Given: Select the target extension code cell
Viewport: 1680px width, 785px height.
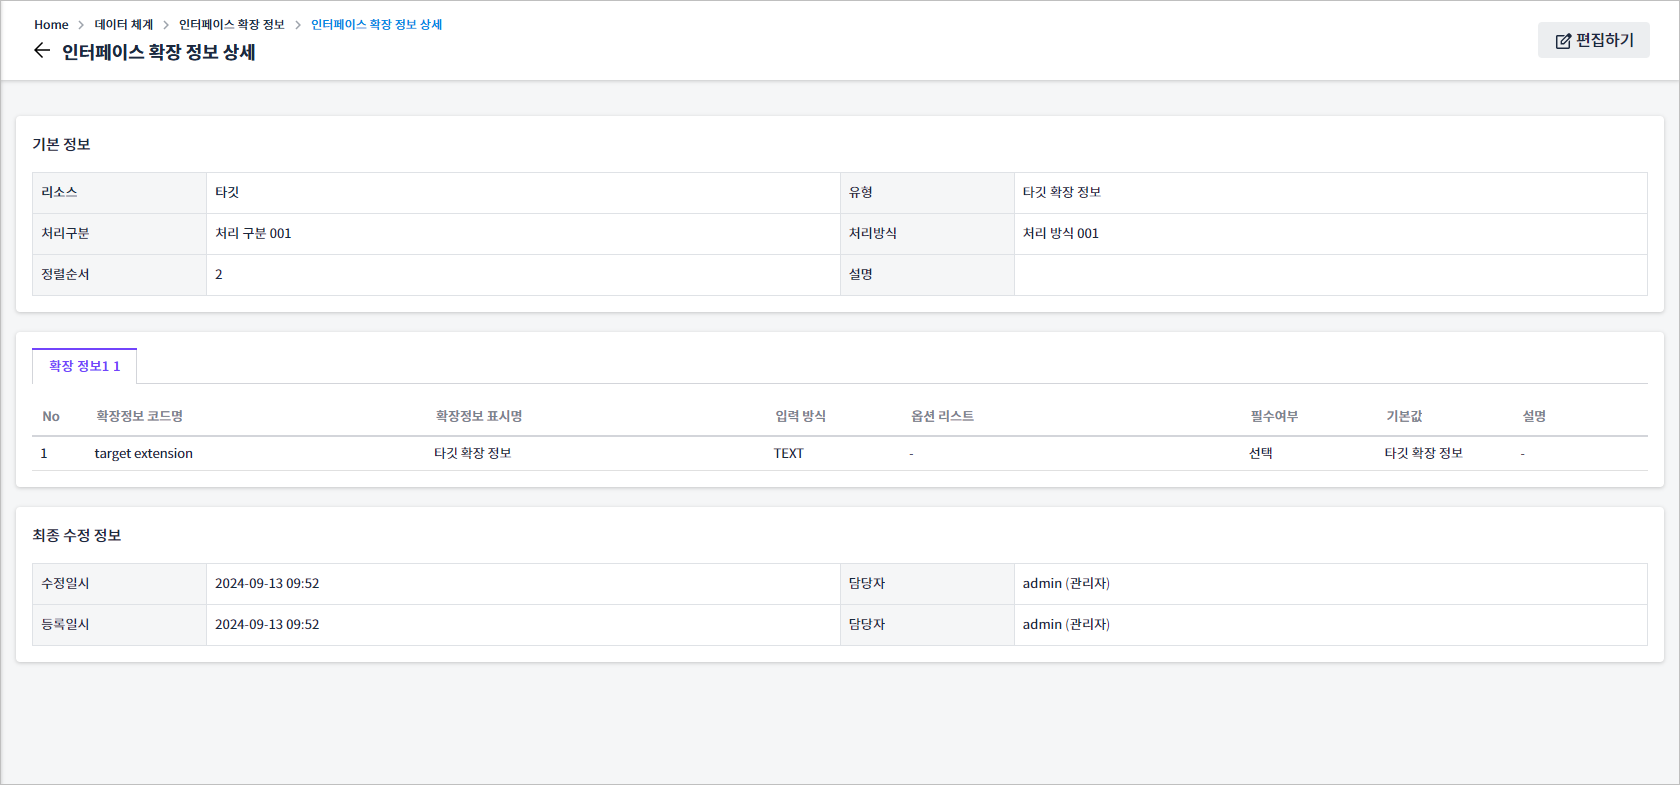Looking at the screenshot, I should point(144,453).
